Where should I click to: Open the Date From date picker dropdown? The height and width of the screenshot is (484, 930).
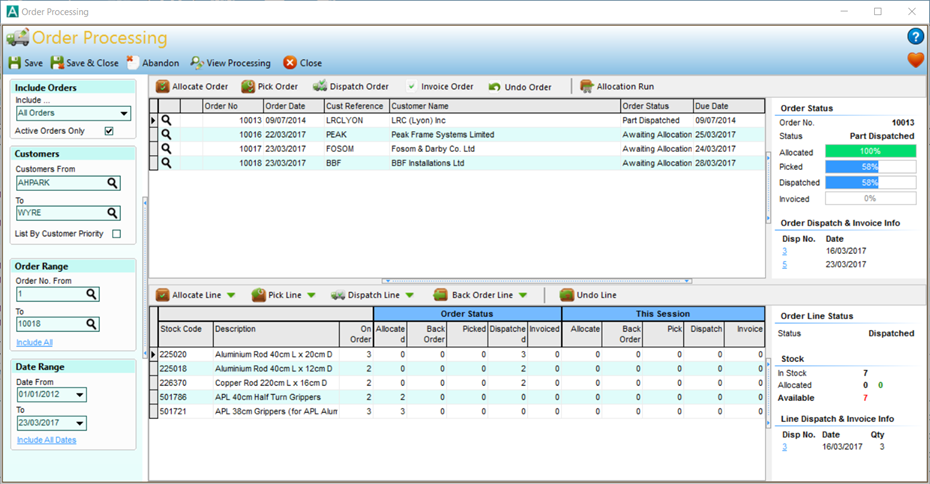click(x=80, y=394)
